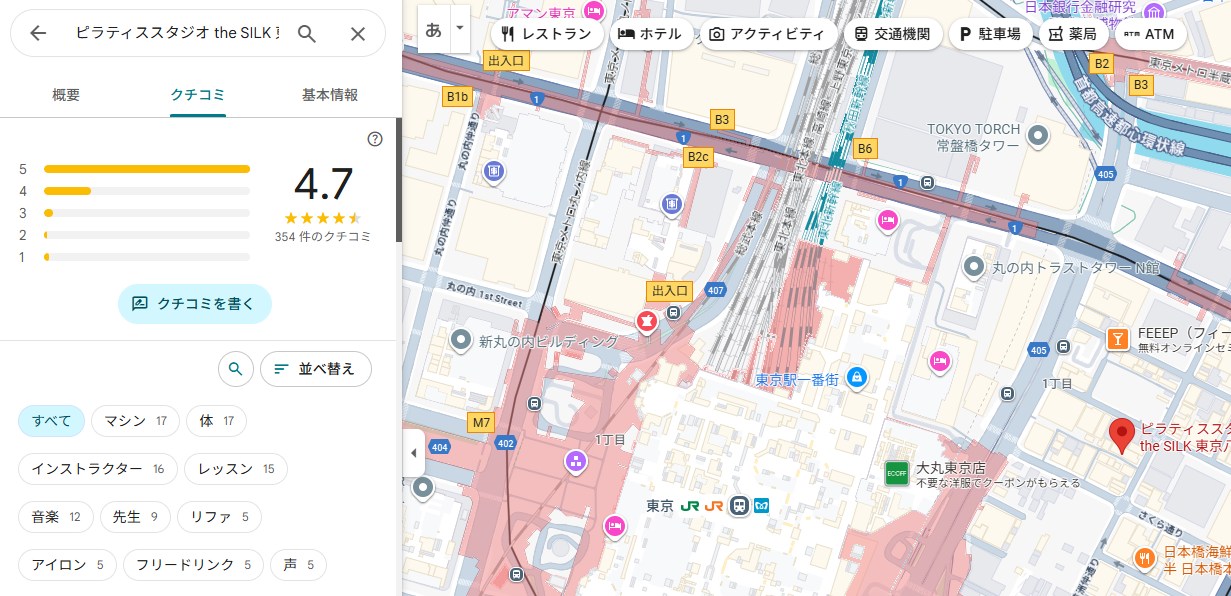Screen dimensions: 1231x596
Task: Clear search with the X icon
Action: [x=358, y=34]
